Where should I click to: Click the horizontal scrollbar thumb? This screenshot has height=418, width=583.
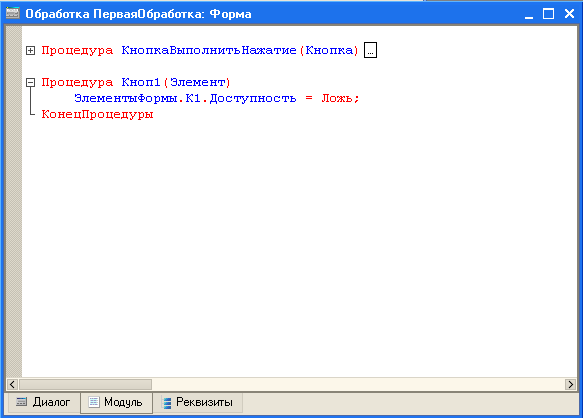pos(85,384)
